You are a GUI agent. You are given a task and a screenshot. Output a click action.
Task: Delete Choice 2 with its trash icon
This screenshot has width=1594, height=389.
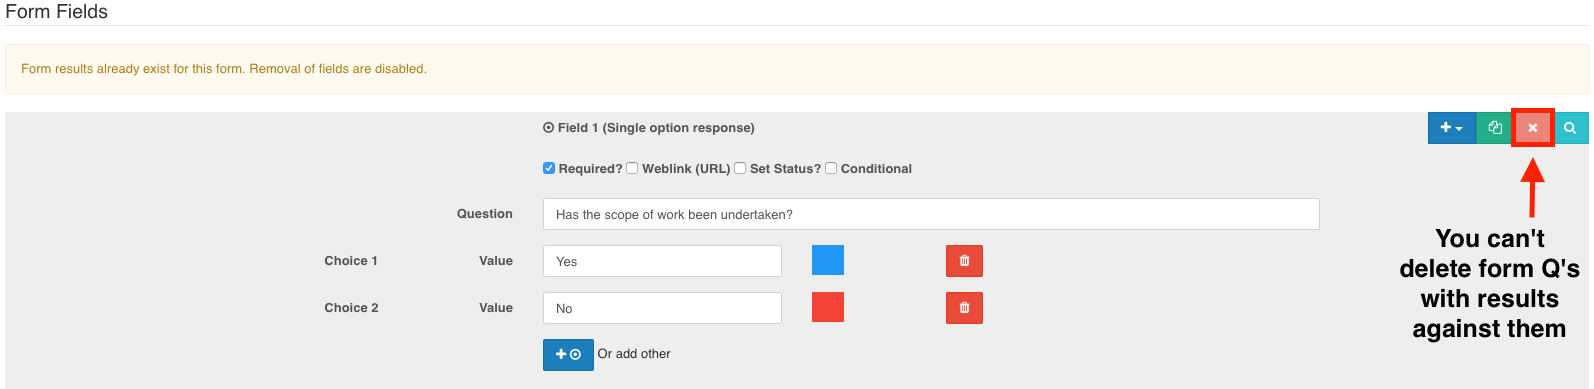pos(964,308)
